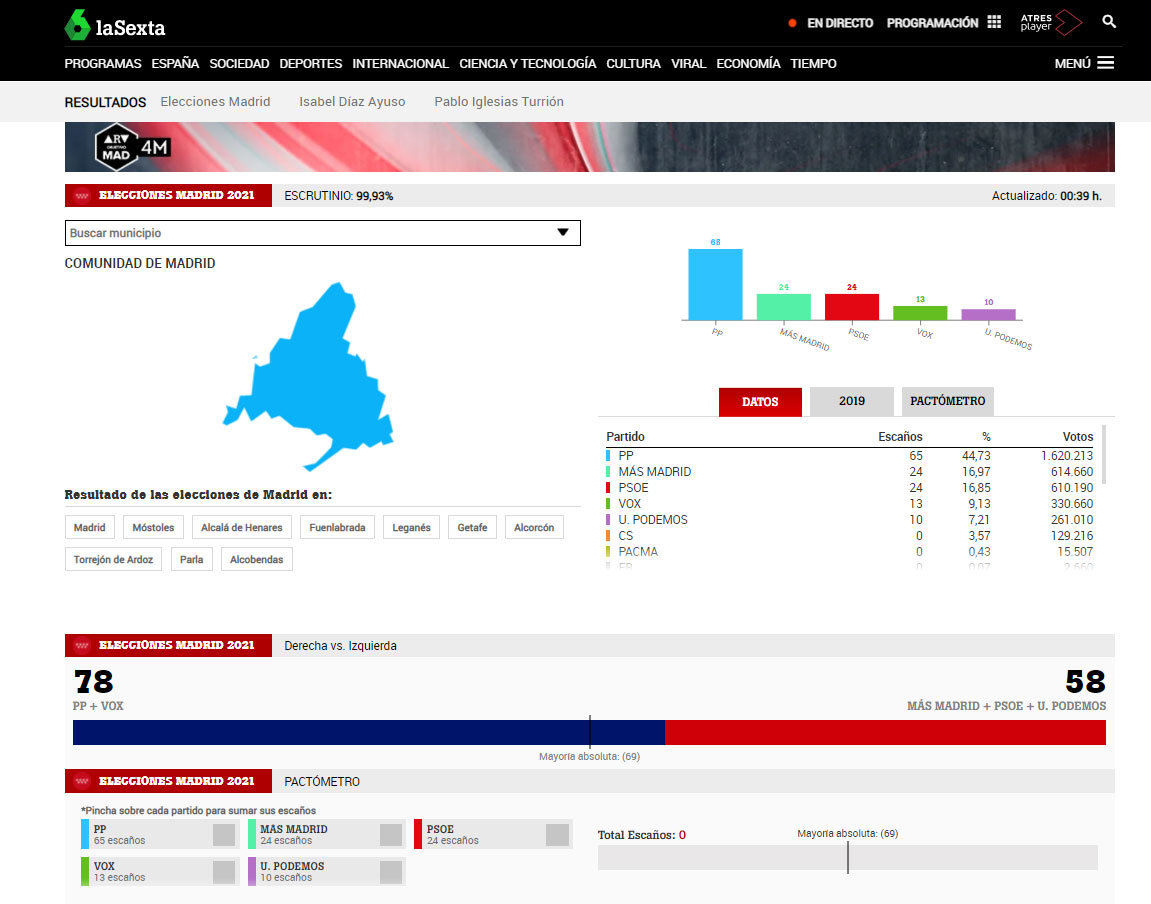
Task: Open the hamburger menu icon
Action: coord(1105,63)
